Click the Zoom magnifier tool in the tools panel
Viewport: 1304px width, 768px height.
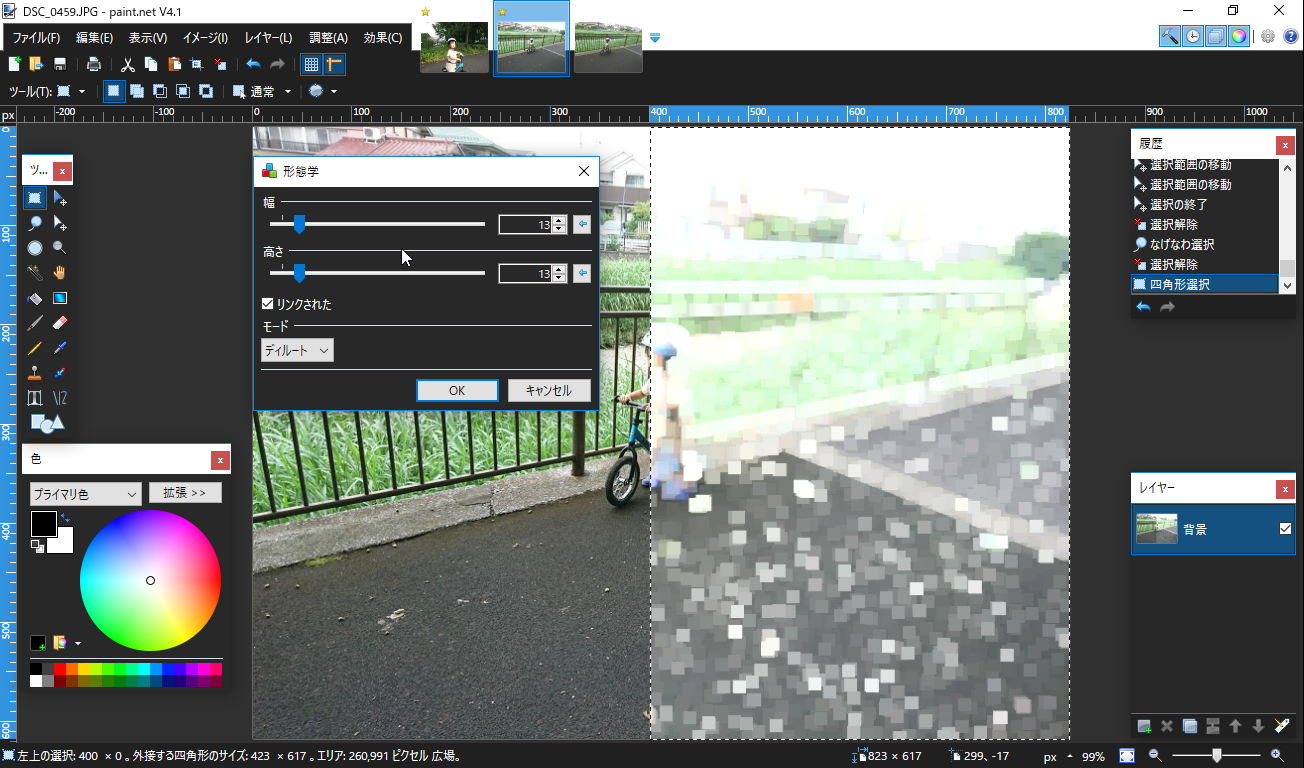(60, 247)
